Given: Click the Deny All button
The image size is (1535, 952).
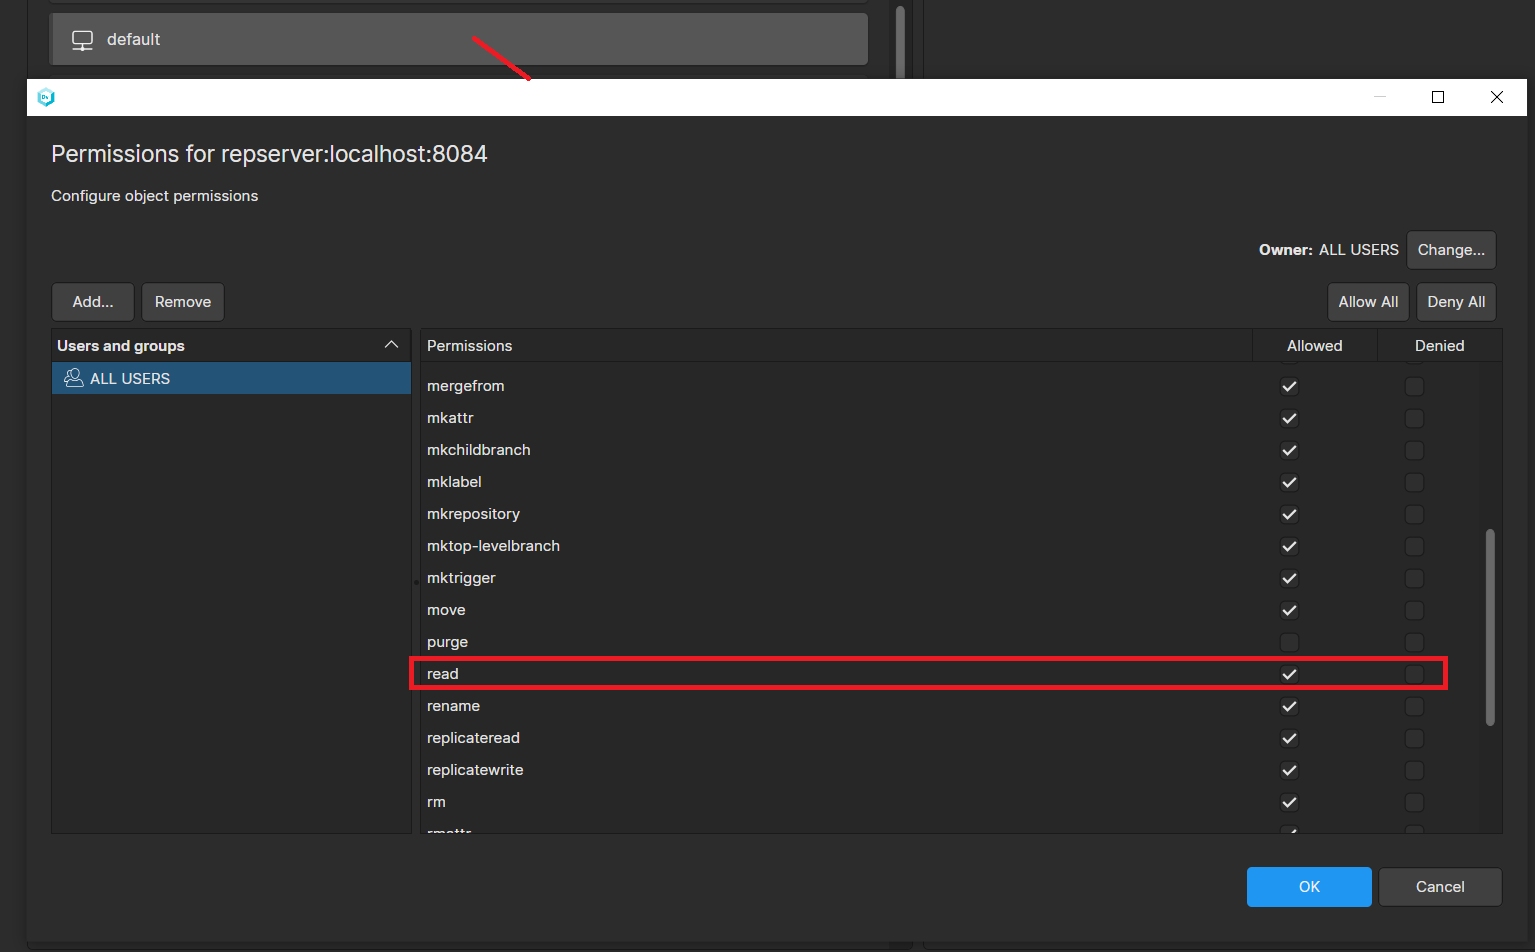Looking at the screenshot, I should [1456, 301].
